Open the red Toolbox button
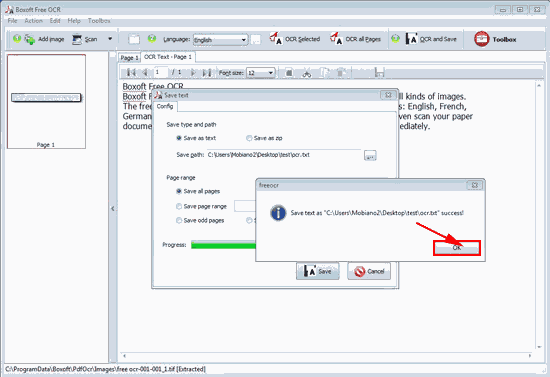Viewport: 550px width, 377px height. click(495, 39)
